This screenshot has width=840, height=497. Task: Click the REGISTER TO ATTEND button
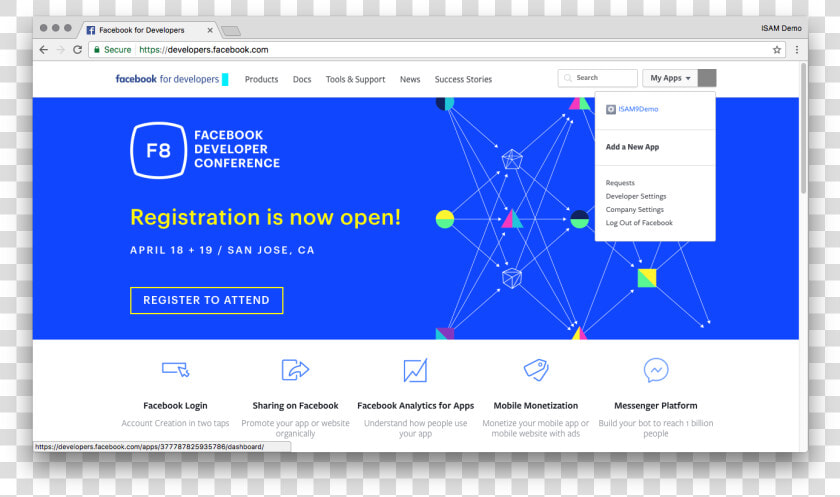pyautogui.click(x=206, y=300)
